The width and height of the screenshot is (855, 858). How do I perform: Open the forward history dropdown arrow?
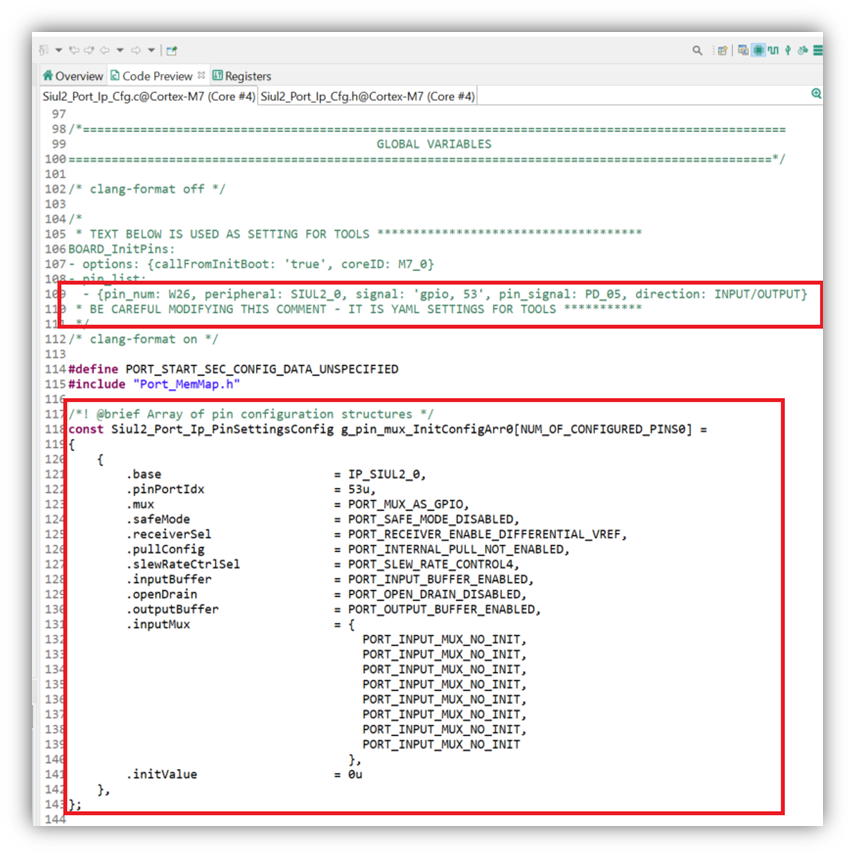click(x=151, y=50)
